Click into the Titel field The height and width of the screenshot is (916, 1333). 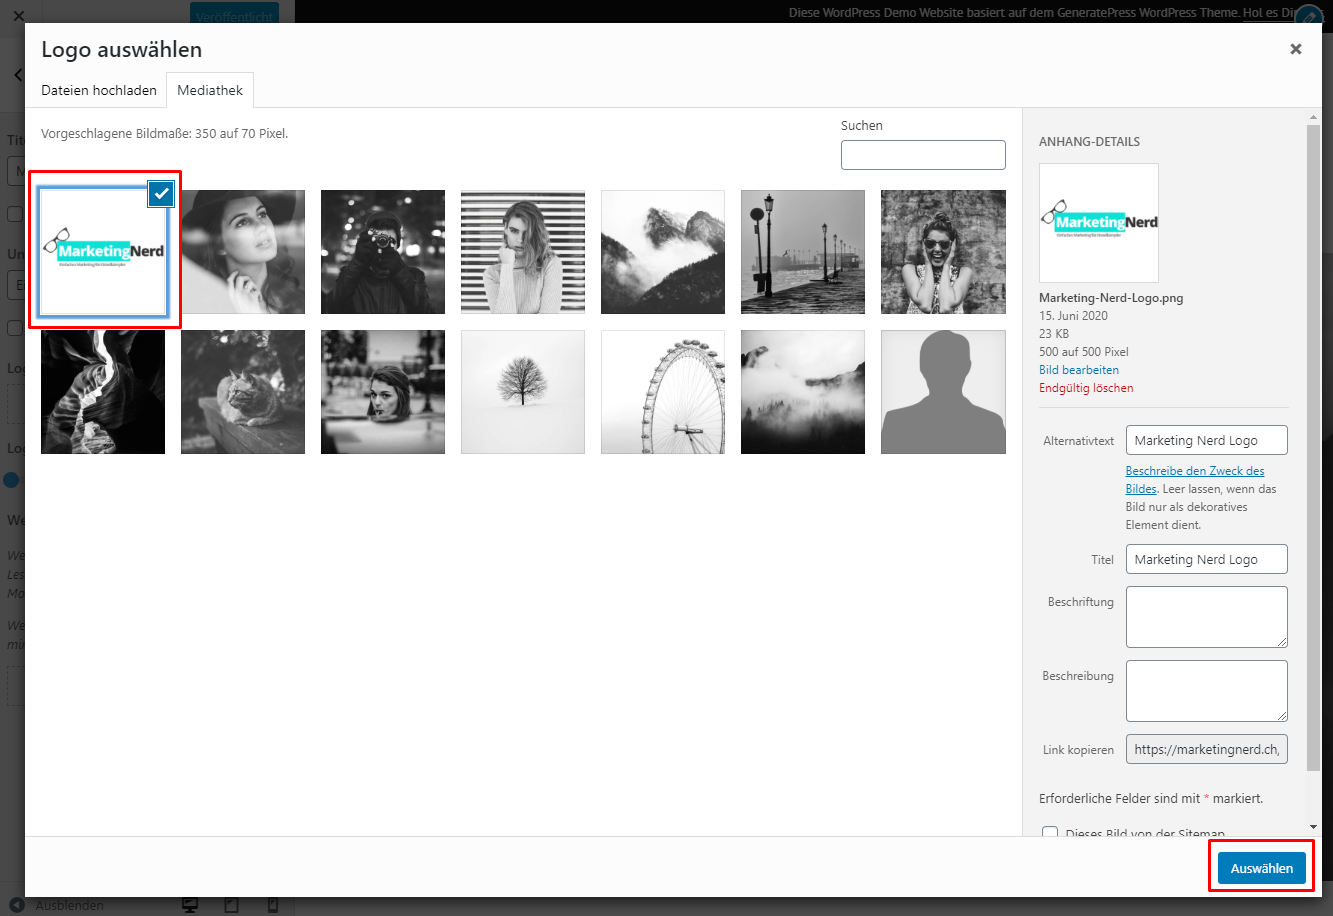click(1207, 559)
